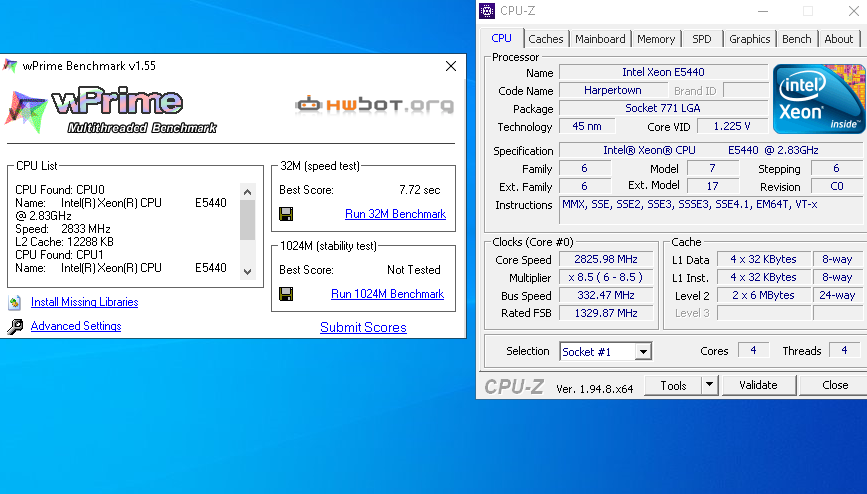The image size is (867, 494).
Task: Open the Advanced Settings link
Action: point(76,326)
